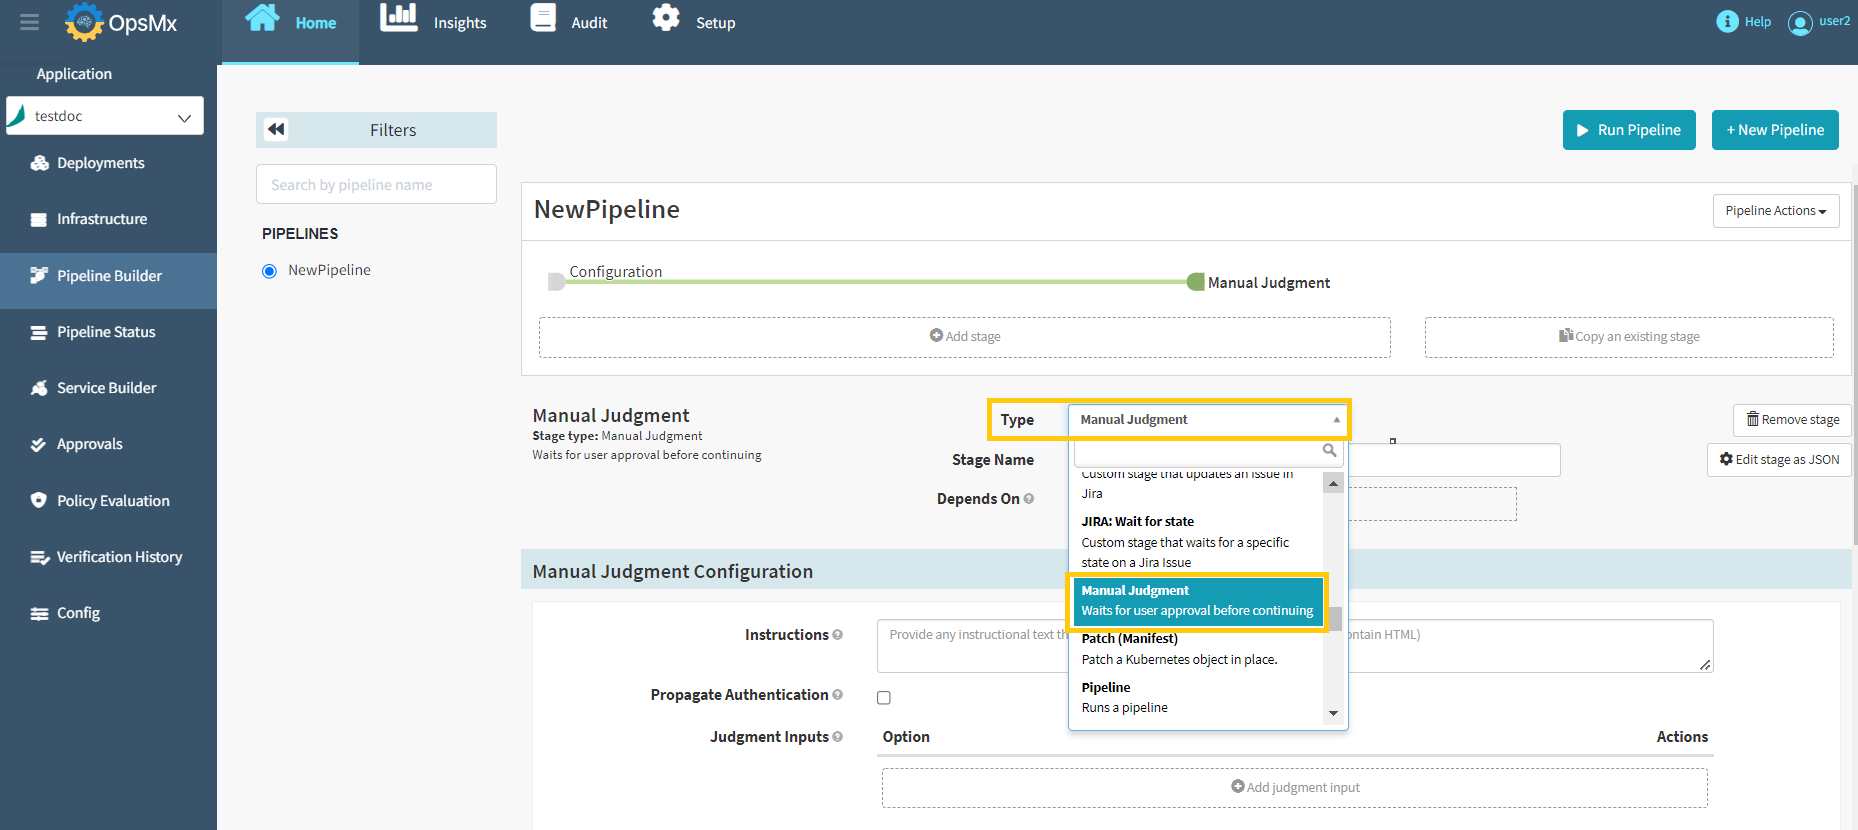Collapse filters with double-arrow icon
1858x830 pixels.
277,129
